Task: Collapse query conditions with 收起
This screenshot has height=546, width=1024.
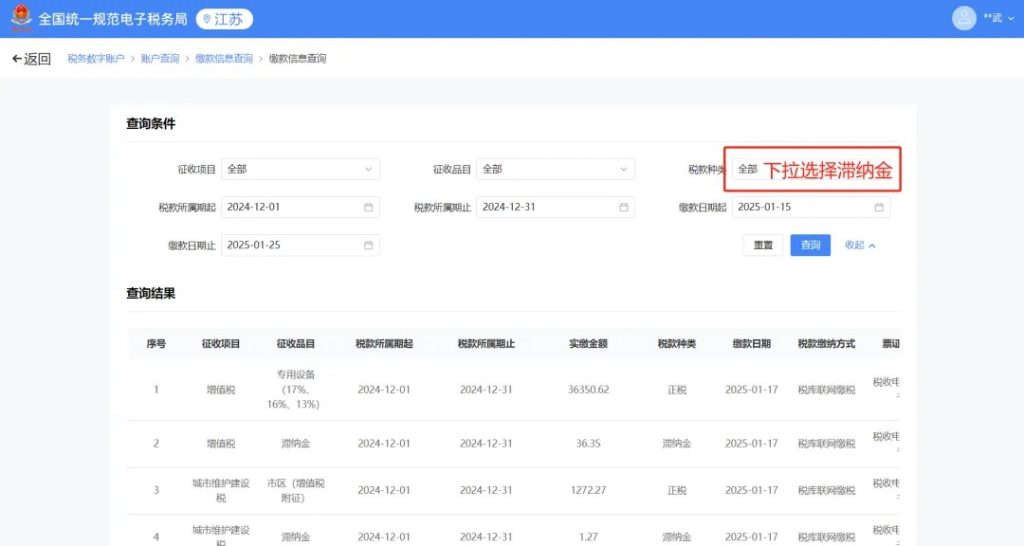Action: (x=860, y=245)
